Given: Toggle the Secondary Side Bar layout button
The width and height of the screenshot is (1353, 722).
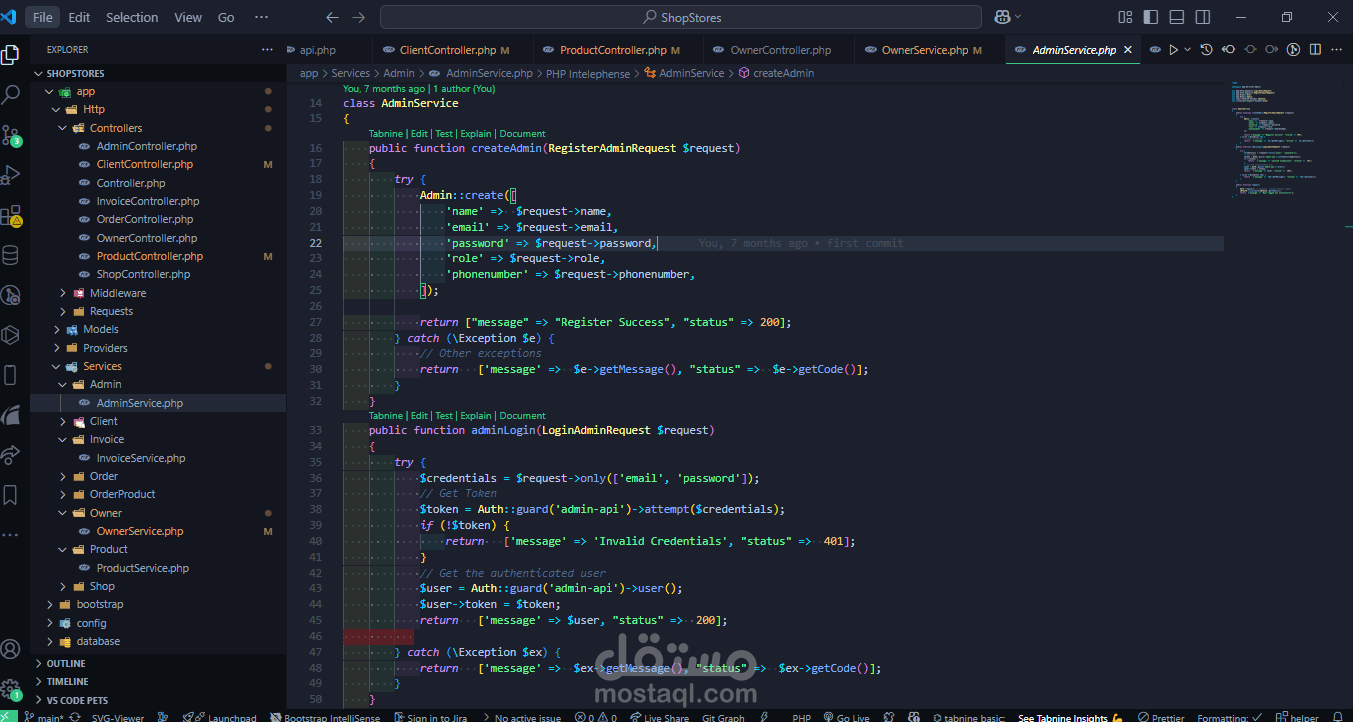Looking at the screenshot, I should point(1202,17).
